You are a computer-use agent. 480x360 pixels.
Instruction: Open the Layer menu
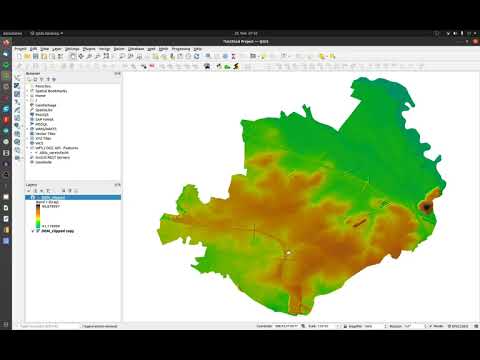(57, 49)
